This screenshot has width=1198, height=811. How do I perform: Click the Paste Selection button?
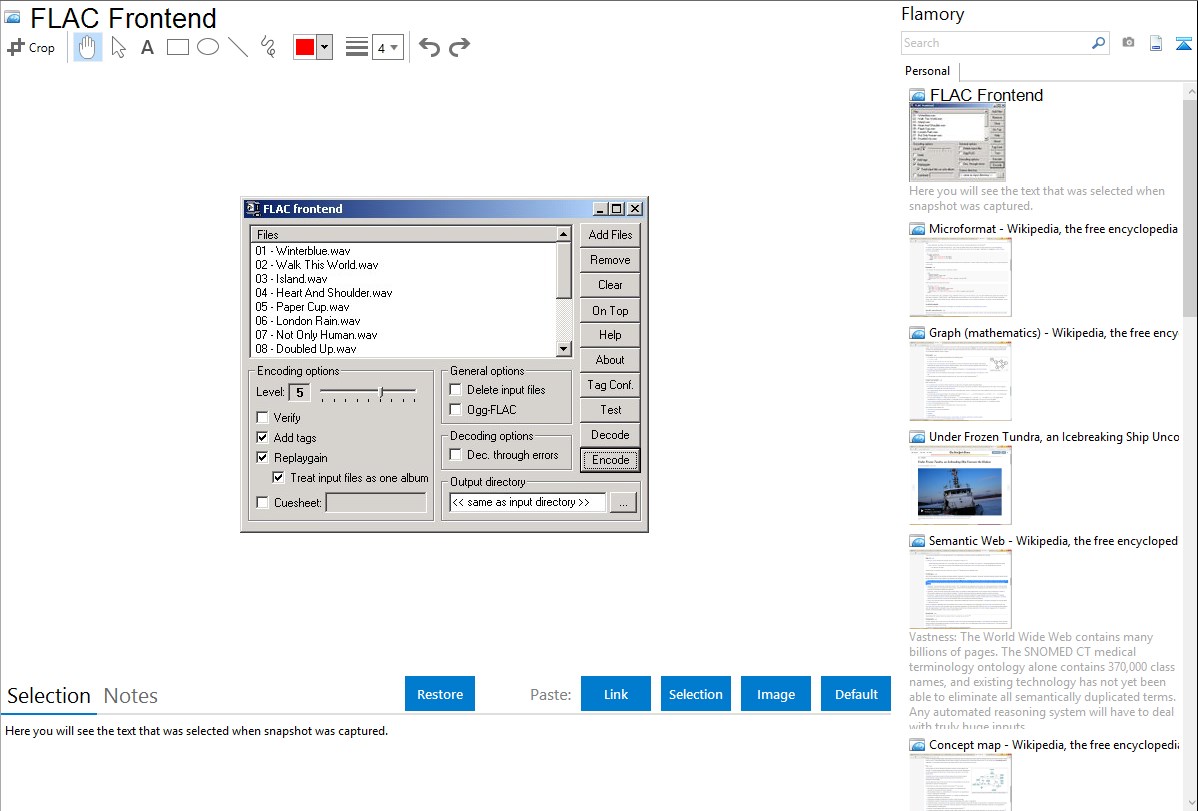pos(695,694)
